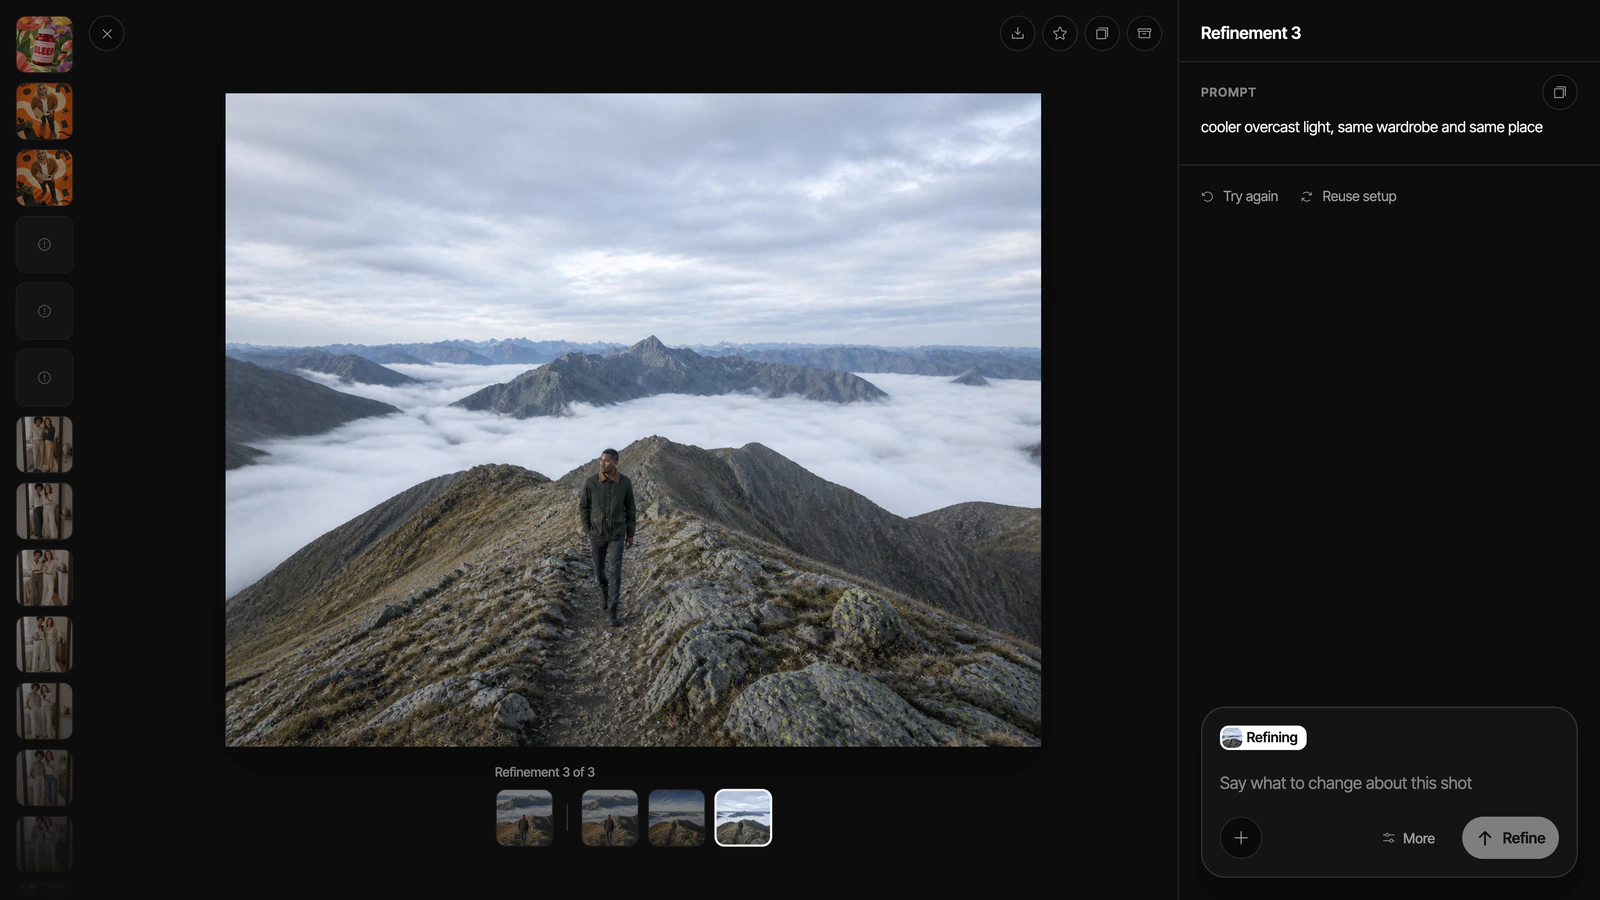This screenshot has width=1600, height=900.
Task: Archive the image with the box icon
Action: pyautogui.click(x=1144, y=33)
